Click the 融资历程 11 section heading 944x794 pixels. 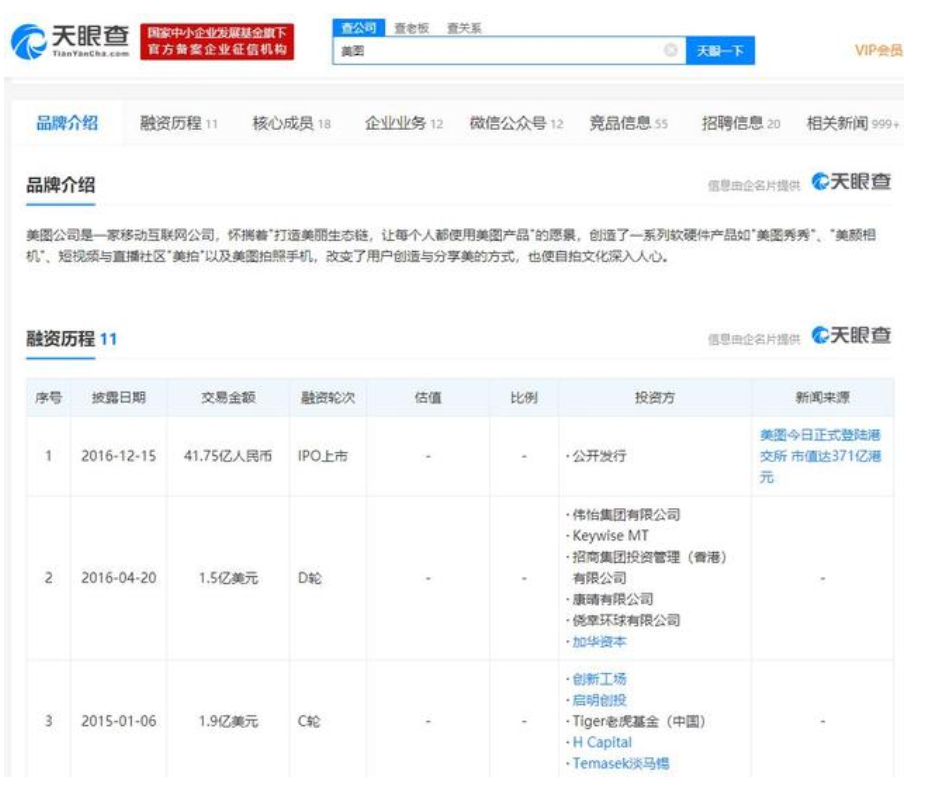(71, 338)
